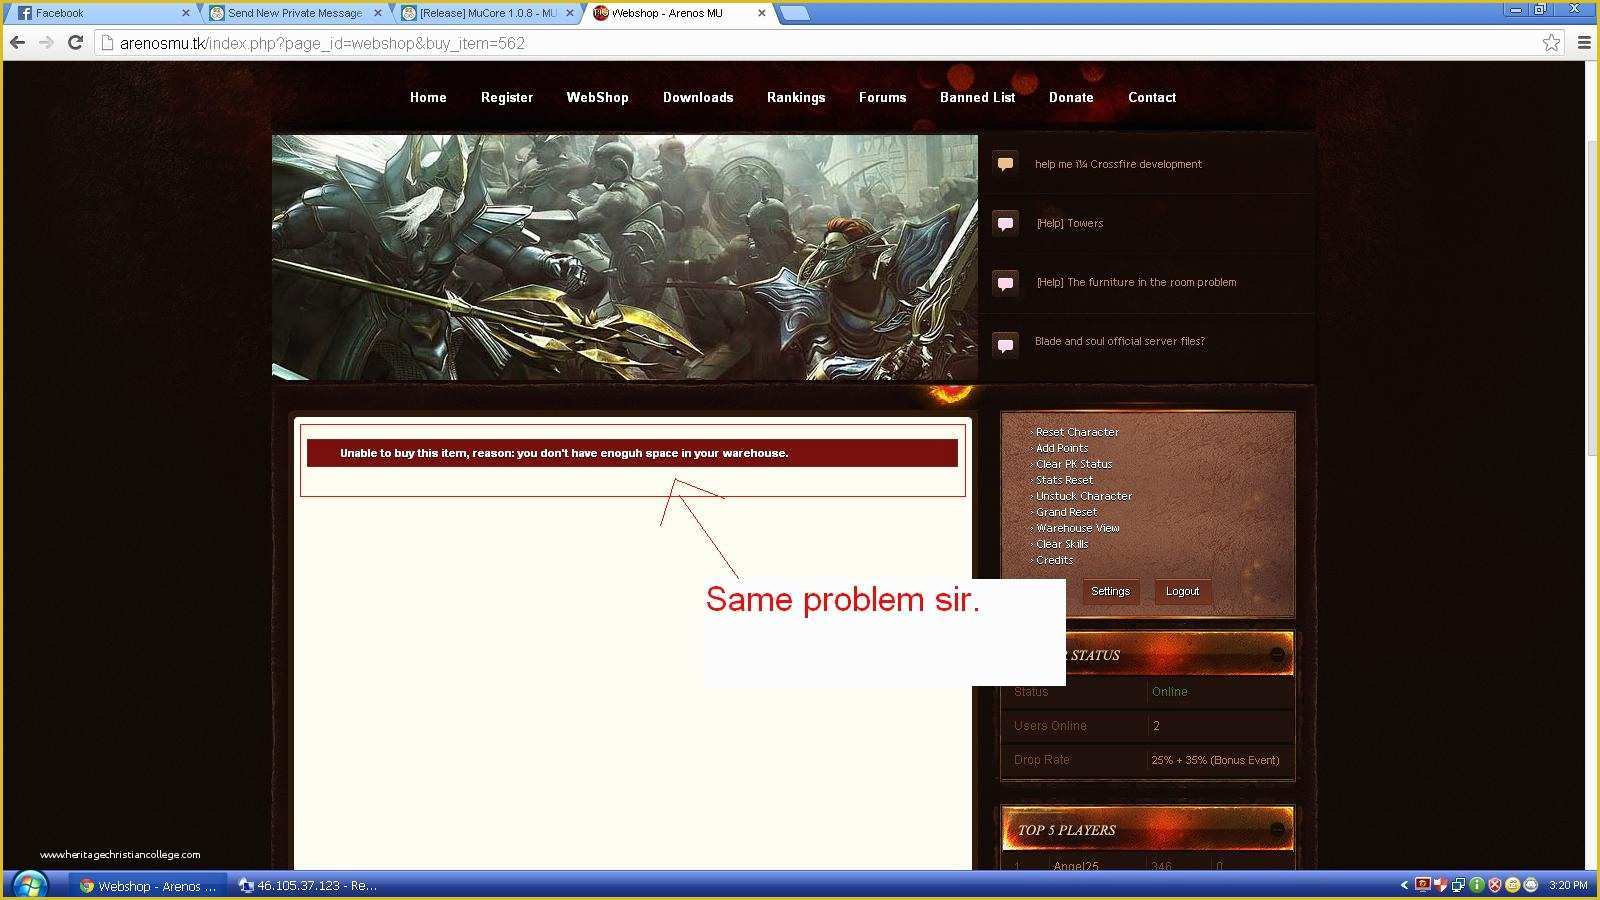Collapse the Top 5 Players panel with the minus icon
The width and height of the screenshot is (1600, 900).
(x=1277, y=829)
